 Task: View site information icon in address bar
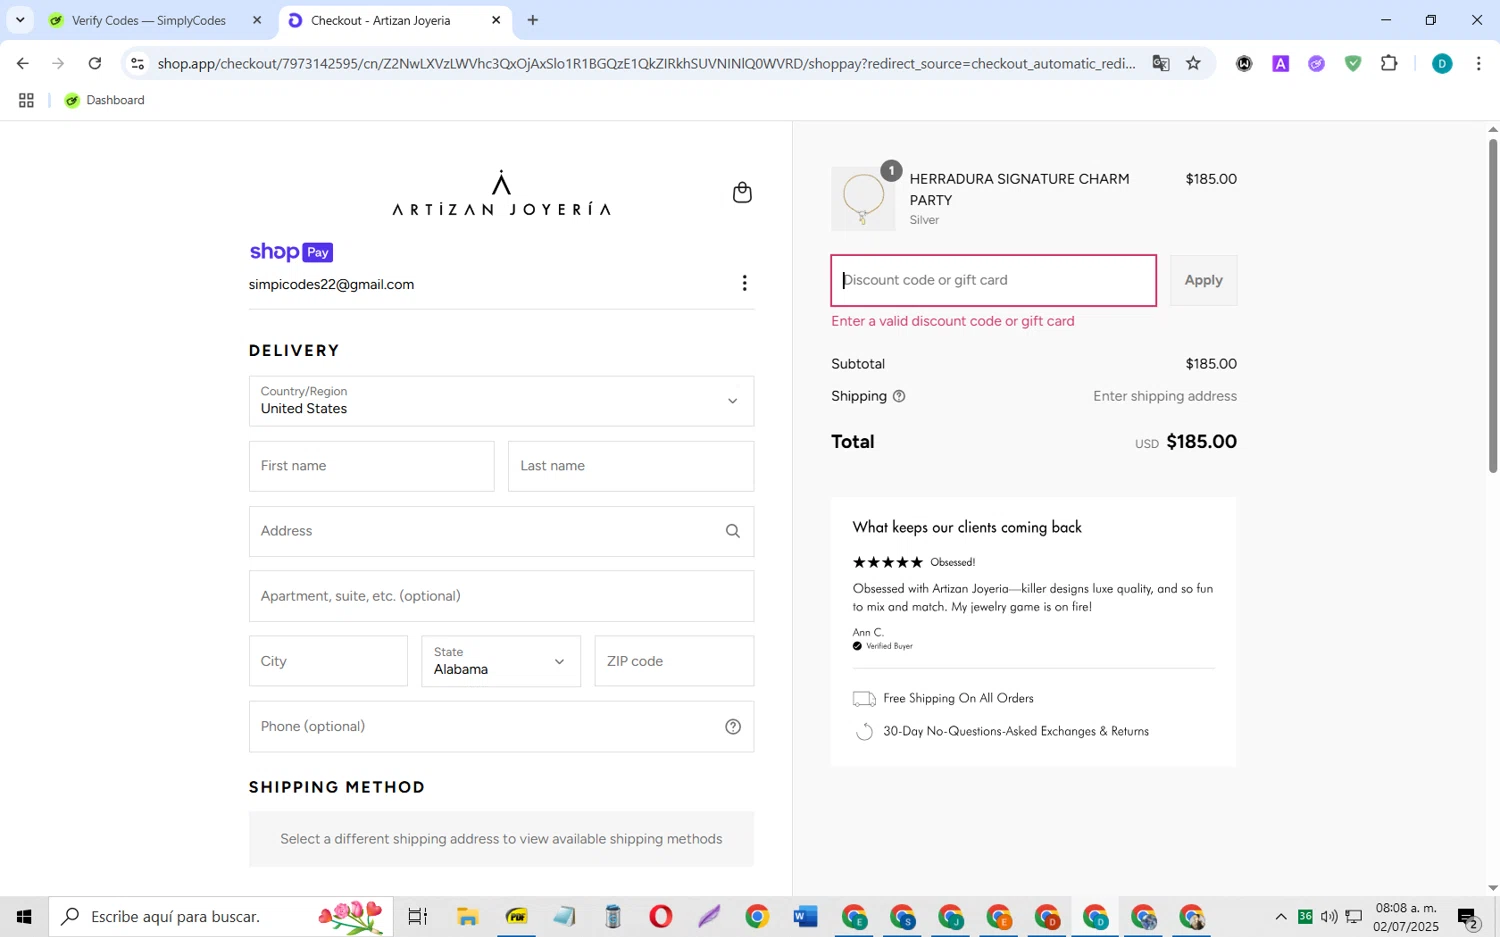138,64
